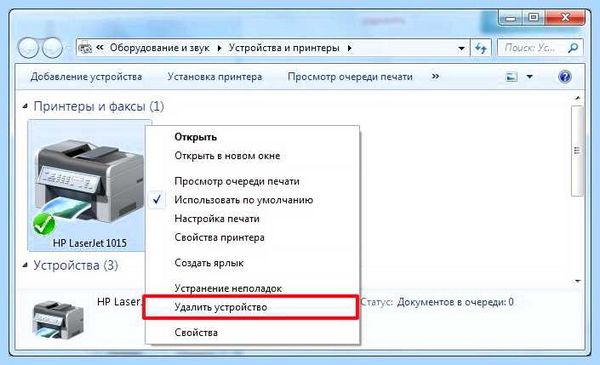Collapse the Принтеры и факсы group
The image size is (600, 365).
(25, 106)
